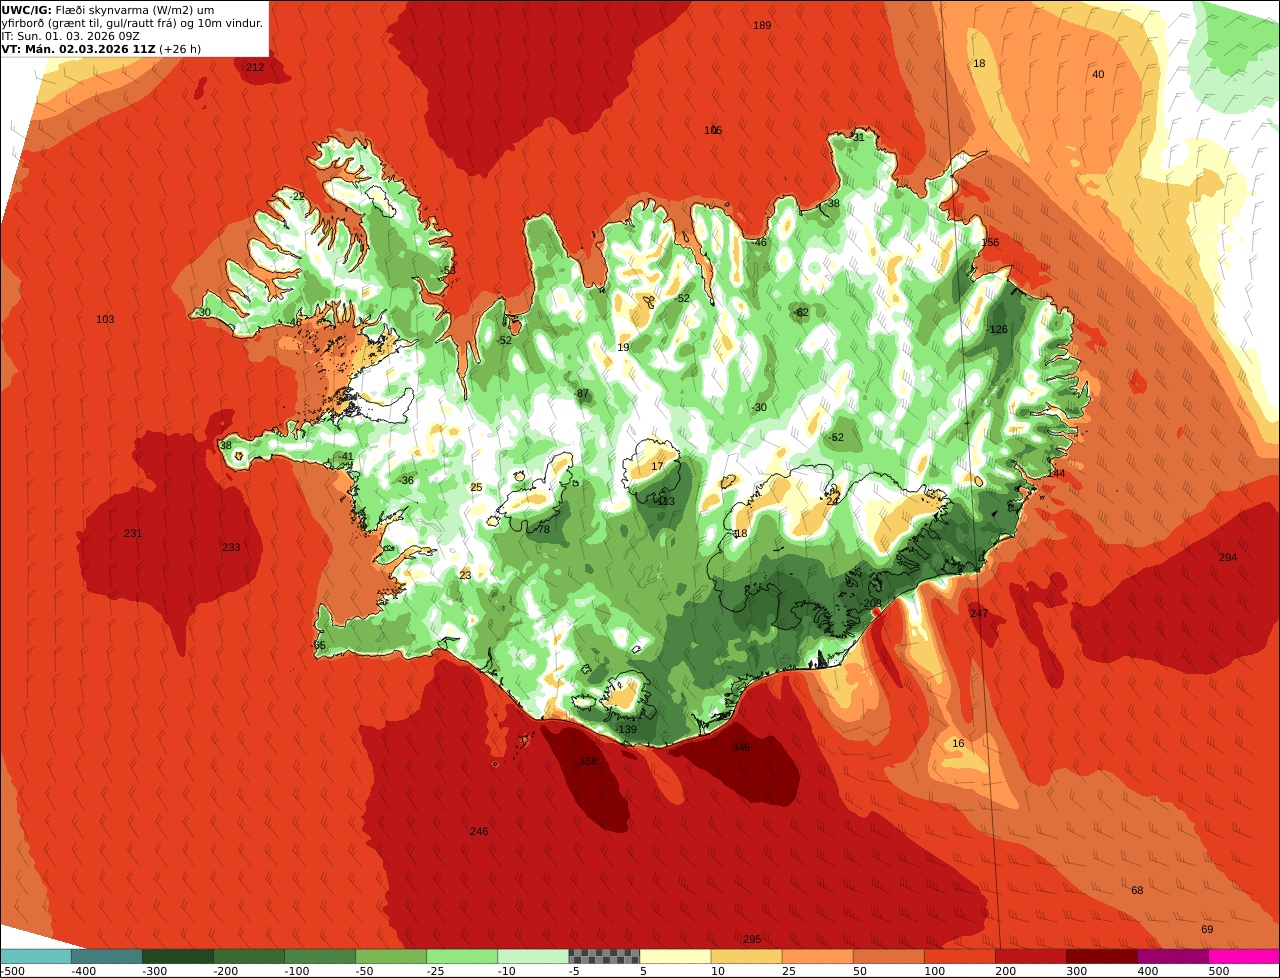Click the orange swatch between 25 and 50
Screen dimensions: 1280x978
pos(817,956)
